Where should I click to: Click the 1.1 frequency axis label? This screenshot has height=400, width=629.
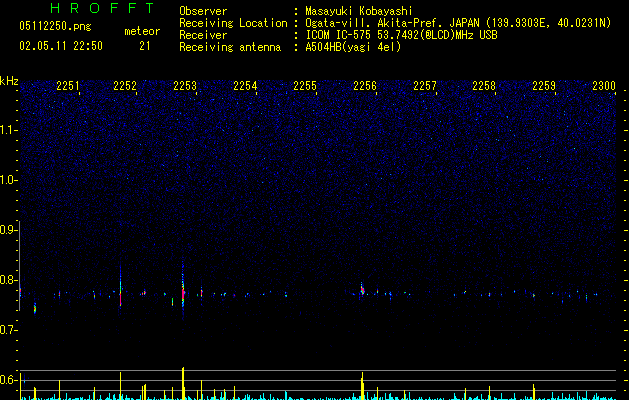coord(9,130)
